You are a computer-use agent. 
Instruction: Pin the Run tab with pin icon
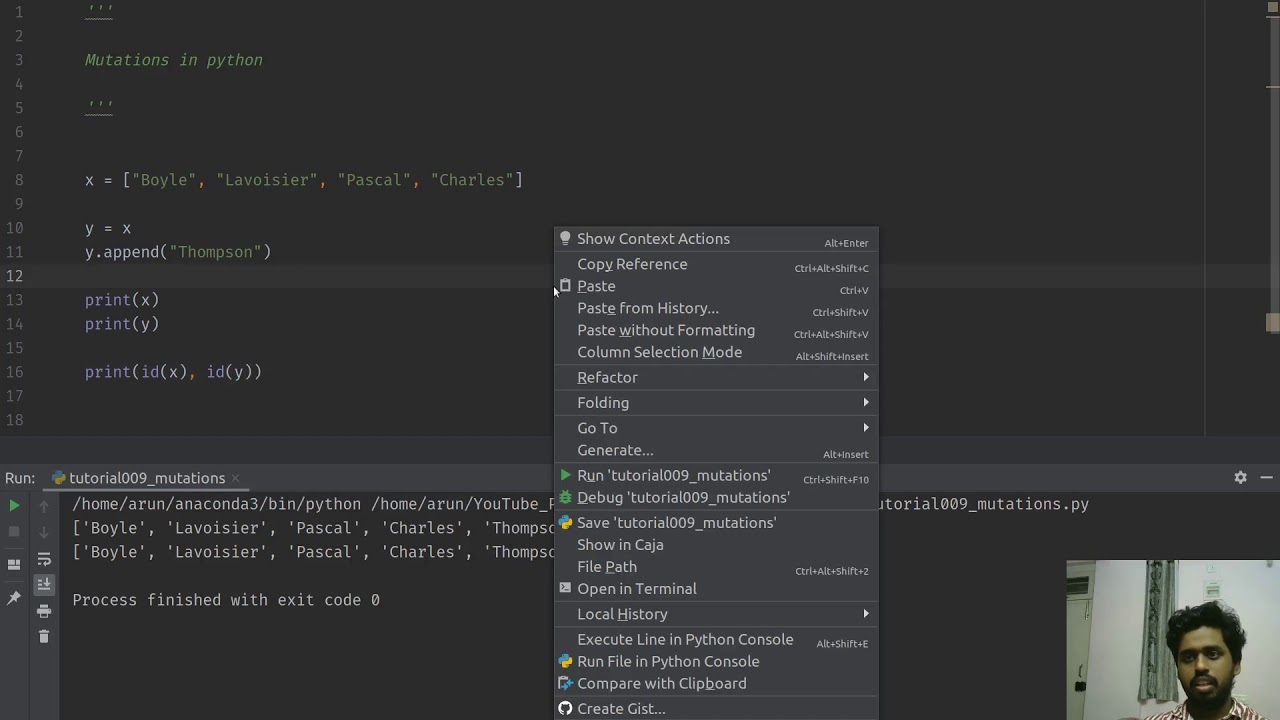tap(14, 598)
